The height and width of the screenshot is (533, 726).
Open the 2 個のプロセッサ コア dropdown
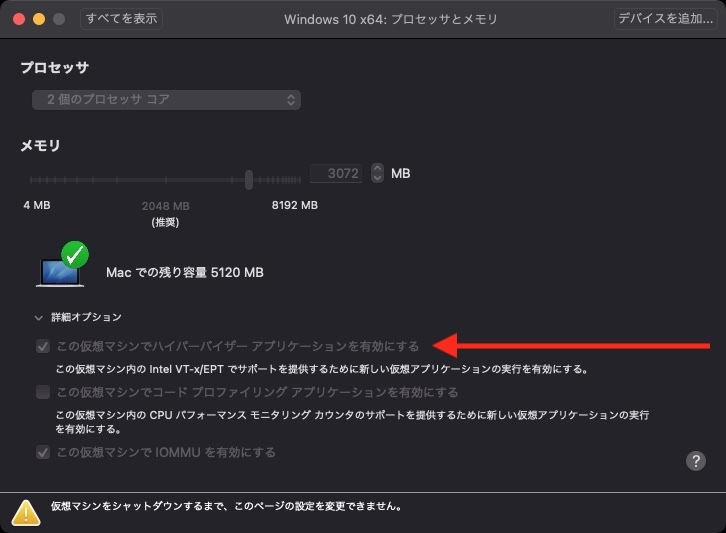pyautogui.click(x=166, y=100)
